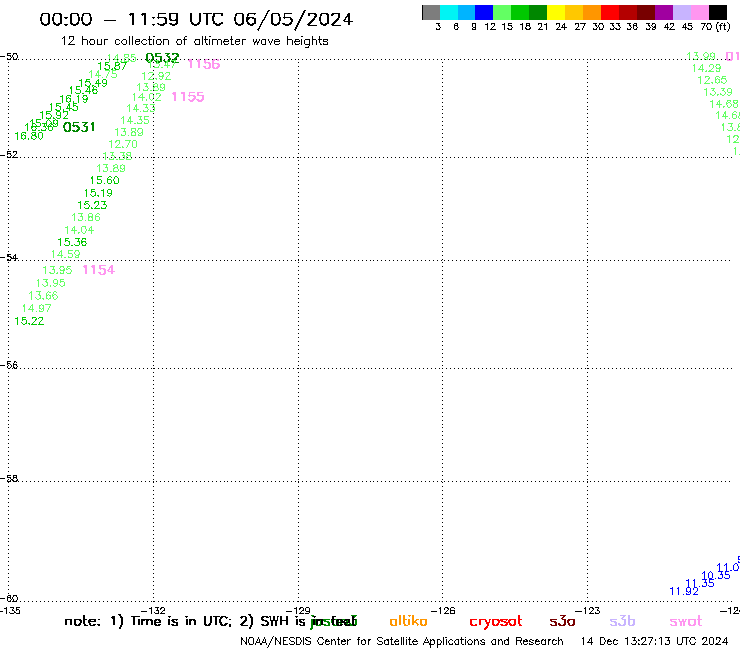Click the wave height value '12.65'
The width and height of the screenshot is (740, 650).
point(712,80)
